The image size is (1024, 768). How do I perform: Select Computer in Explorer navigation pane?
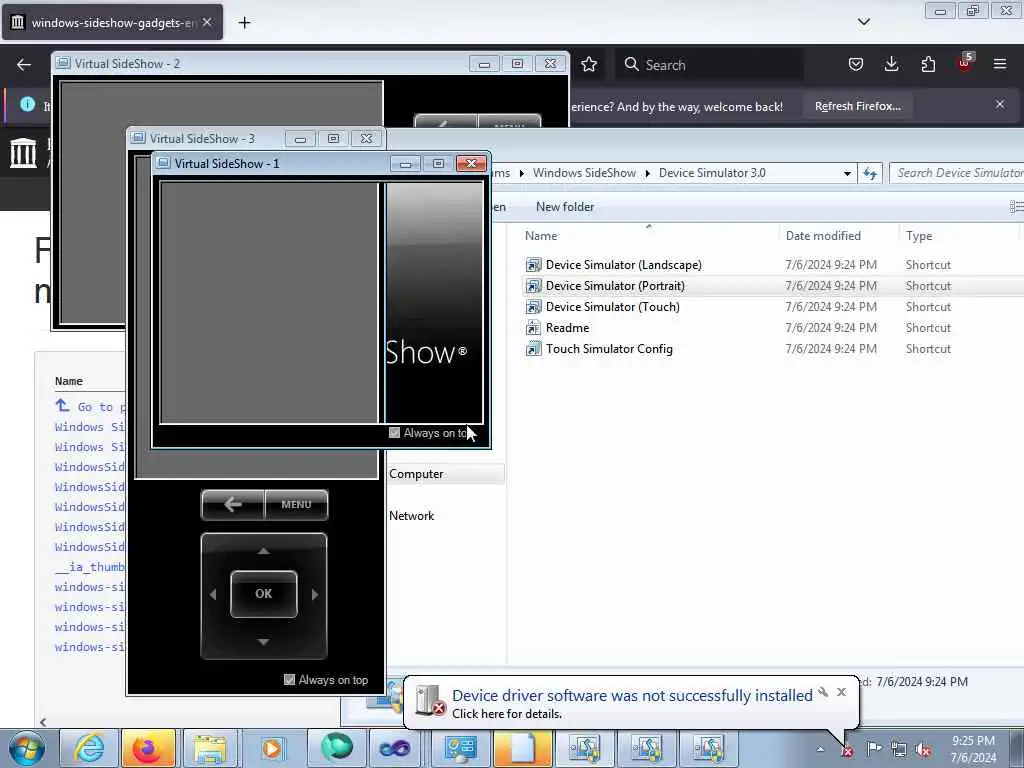[416, 473]
